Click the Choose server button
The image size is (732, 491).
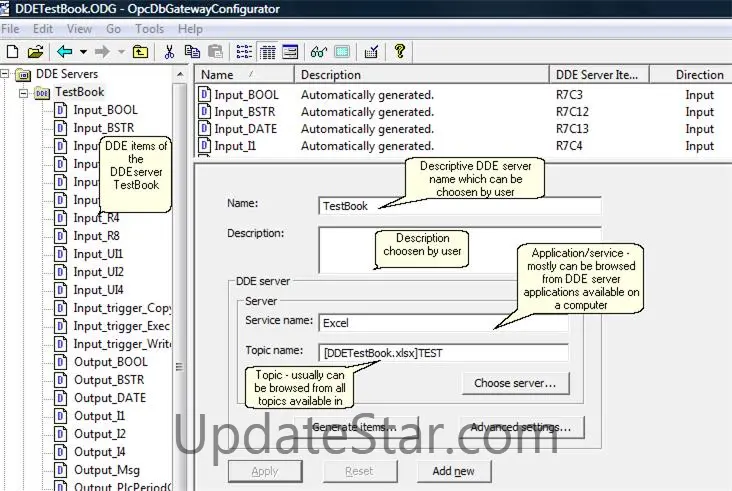(x=515, y=383)
